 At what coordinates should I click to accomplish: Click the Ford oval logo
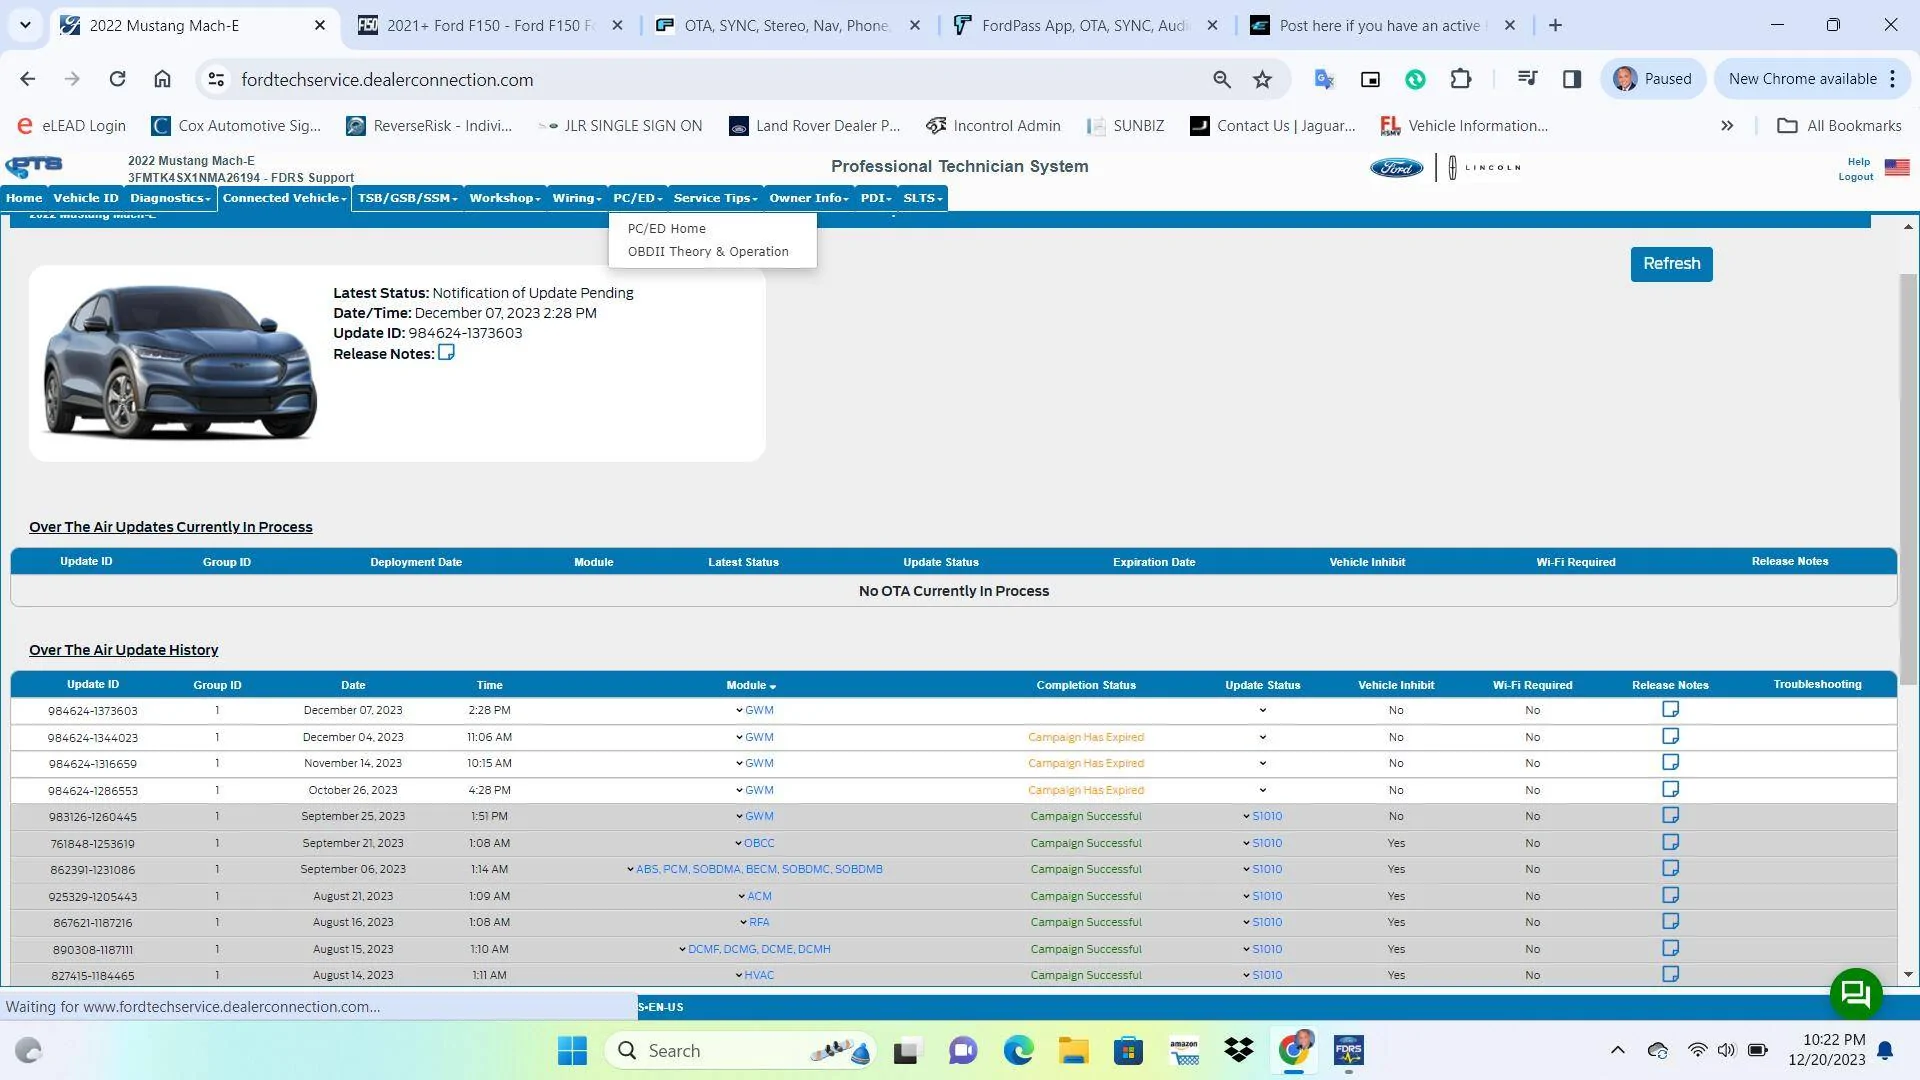1396,168
